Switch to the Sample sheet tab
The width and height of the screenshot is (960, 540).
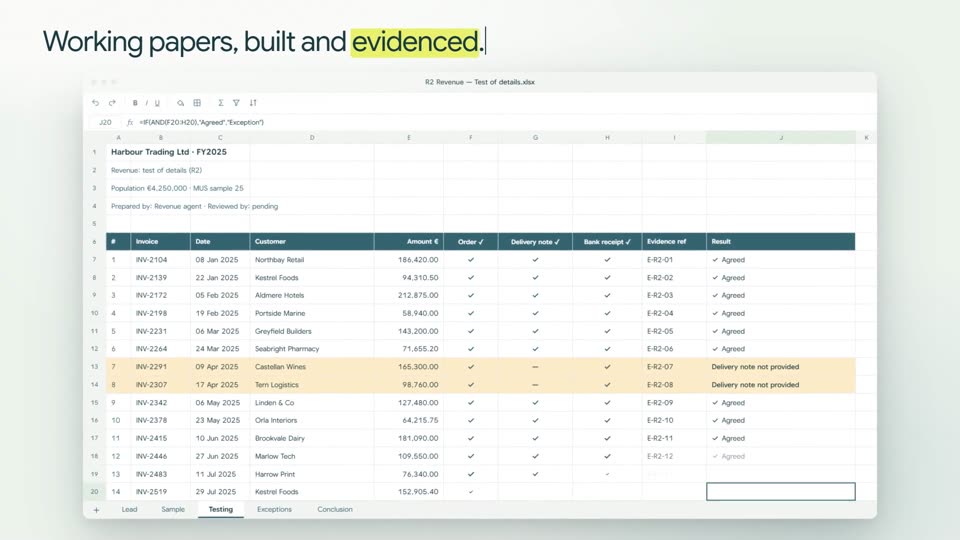[x=173, y=509]
